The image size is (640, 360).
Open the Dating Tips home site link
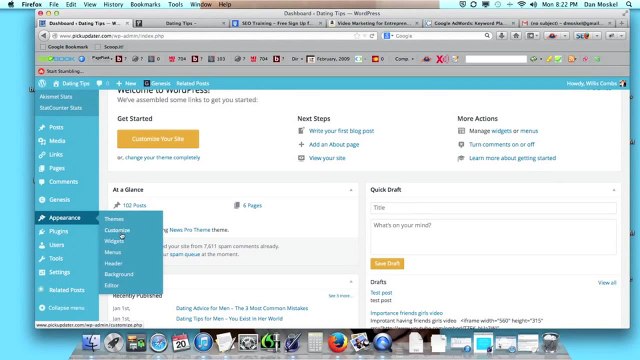pyautogui.click(x=71, y=83)
